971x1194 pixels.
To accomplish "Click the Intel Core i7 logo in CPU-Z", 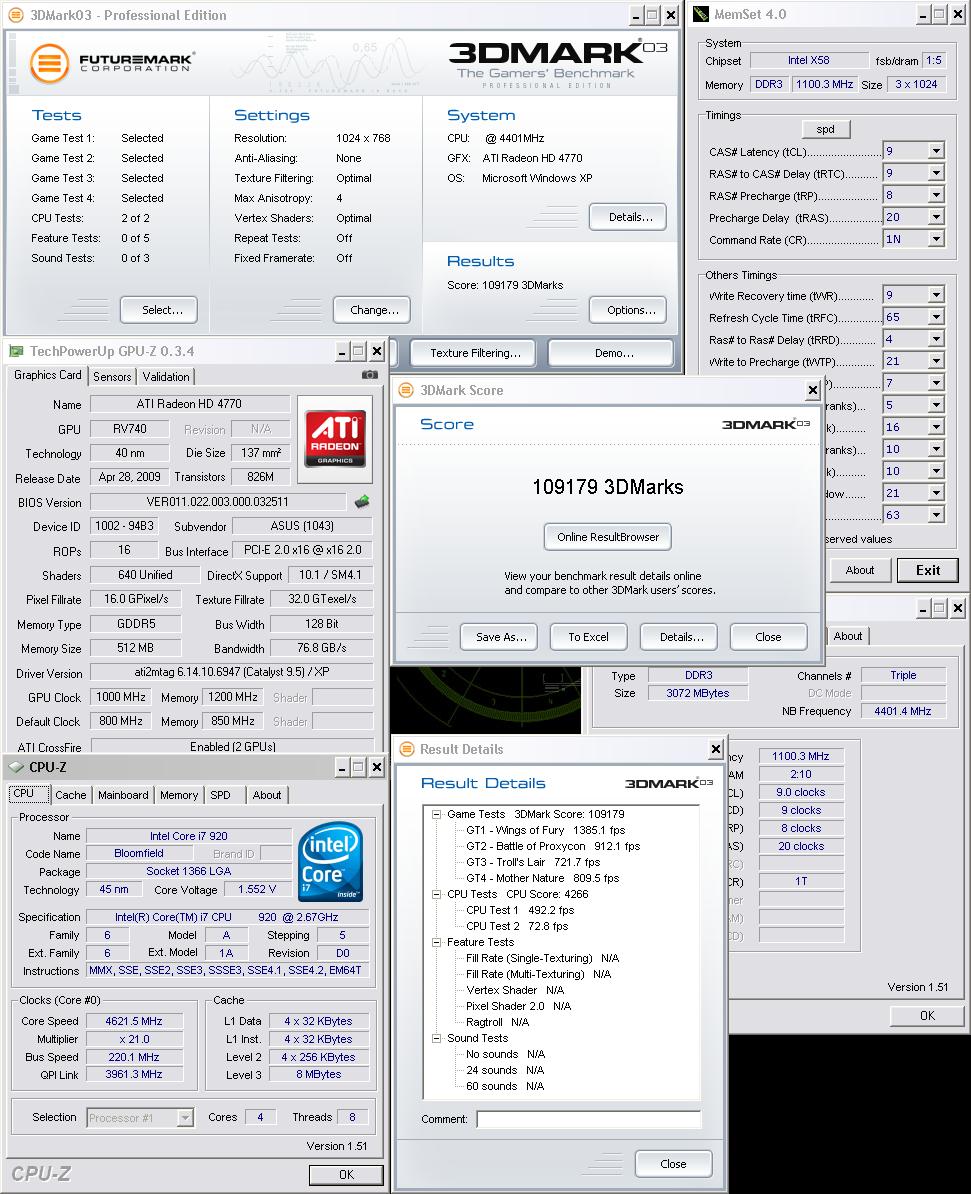I will click(331, 861).
